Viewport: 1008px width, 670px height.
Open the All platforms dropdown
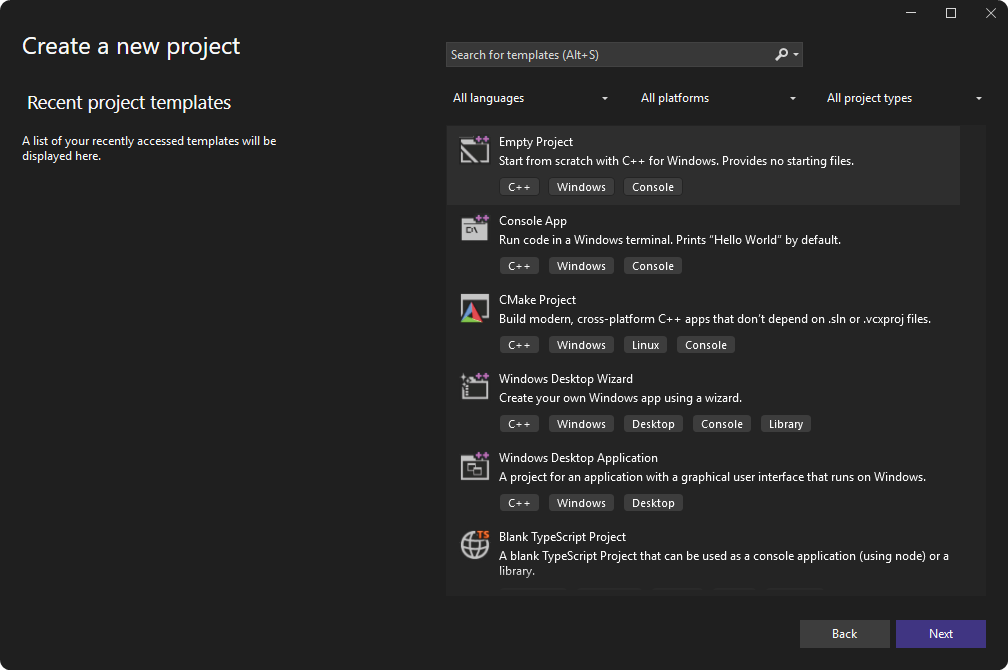[x=717, y=98]
